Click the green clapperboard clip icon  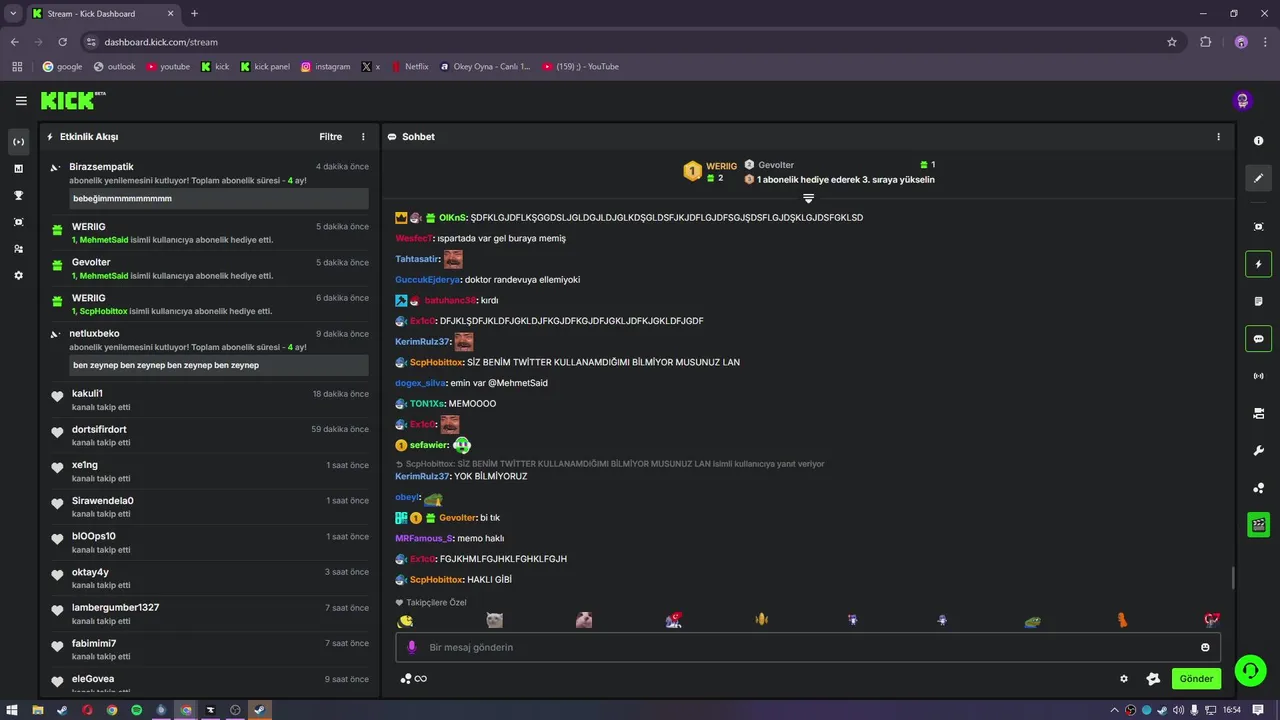point(1259,524)
